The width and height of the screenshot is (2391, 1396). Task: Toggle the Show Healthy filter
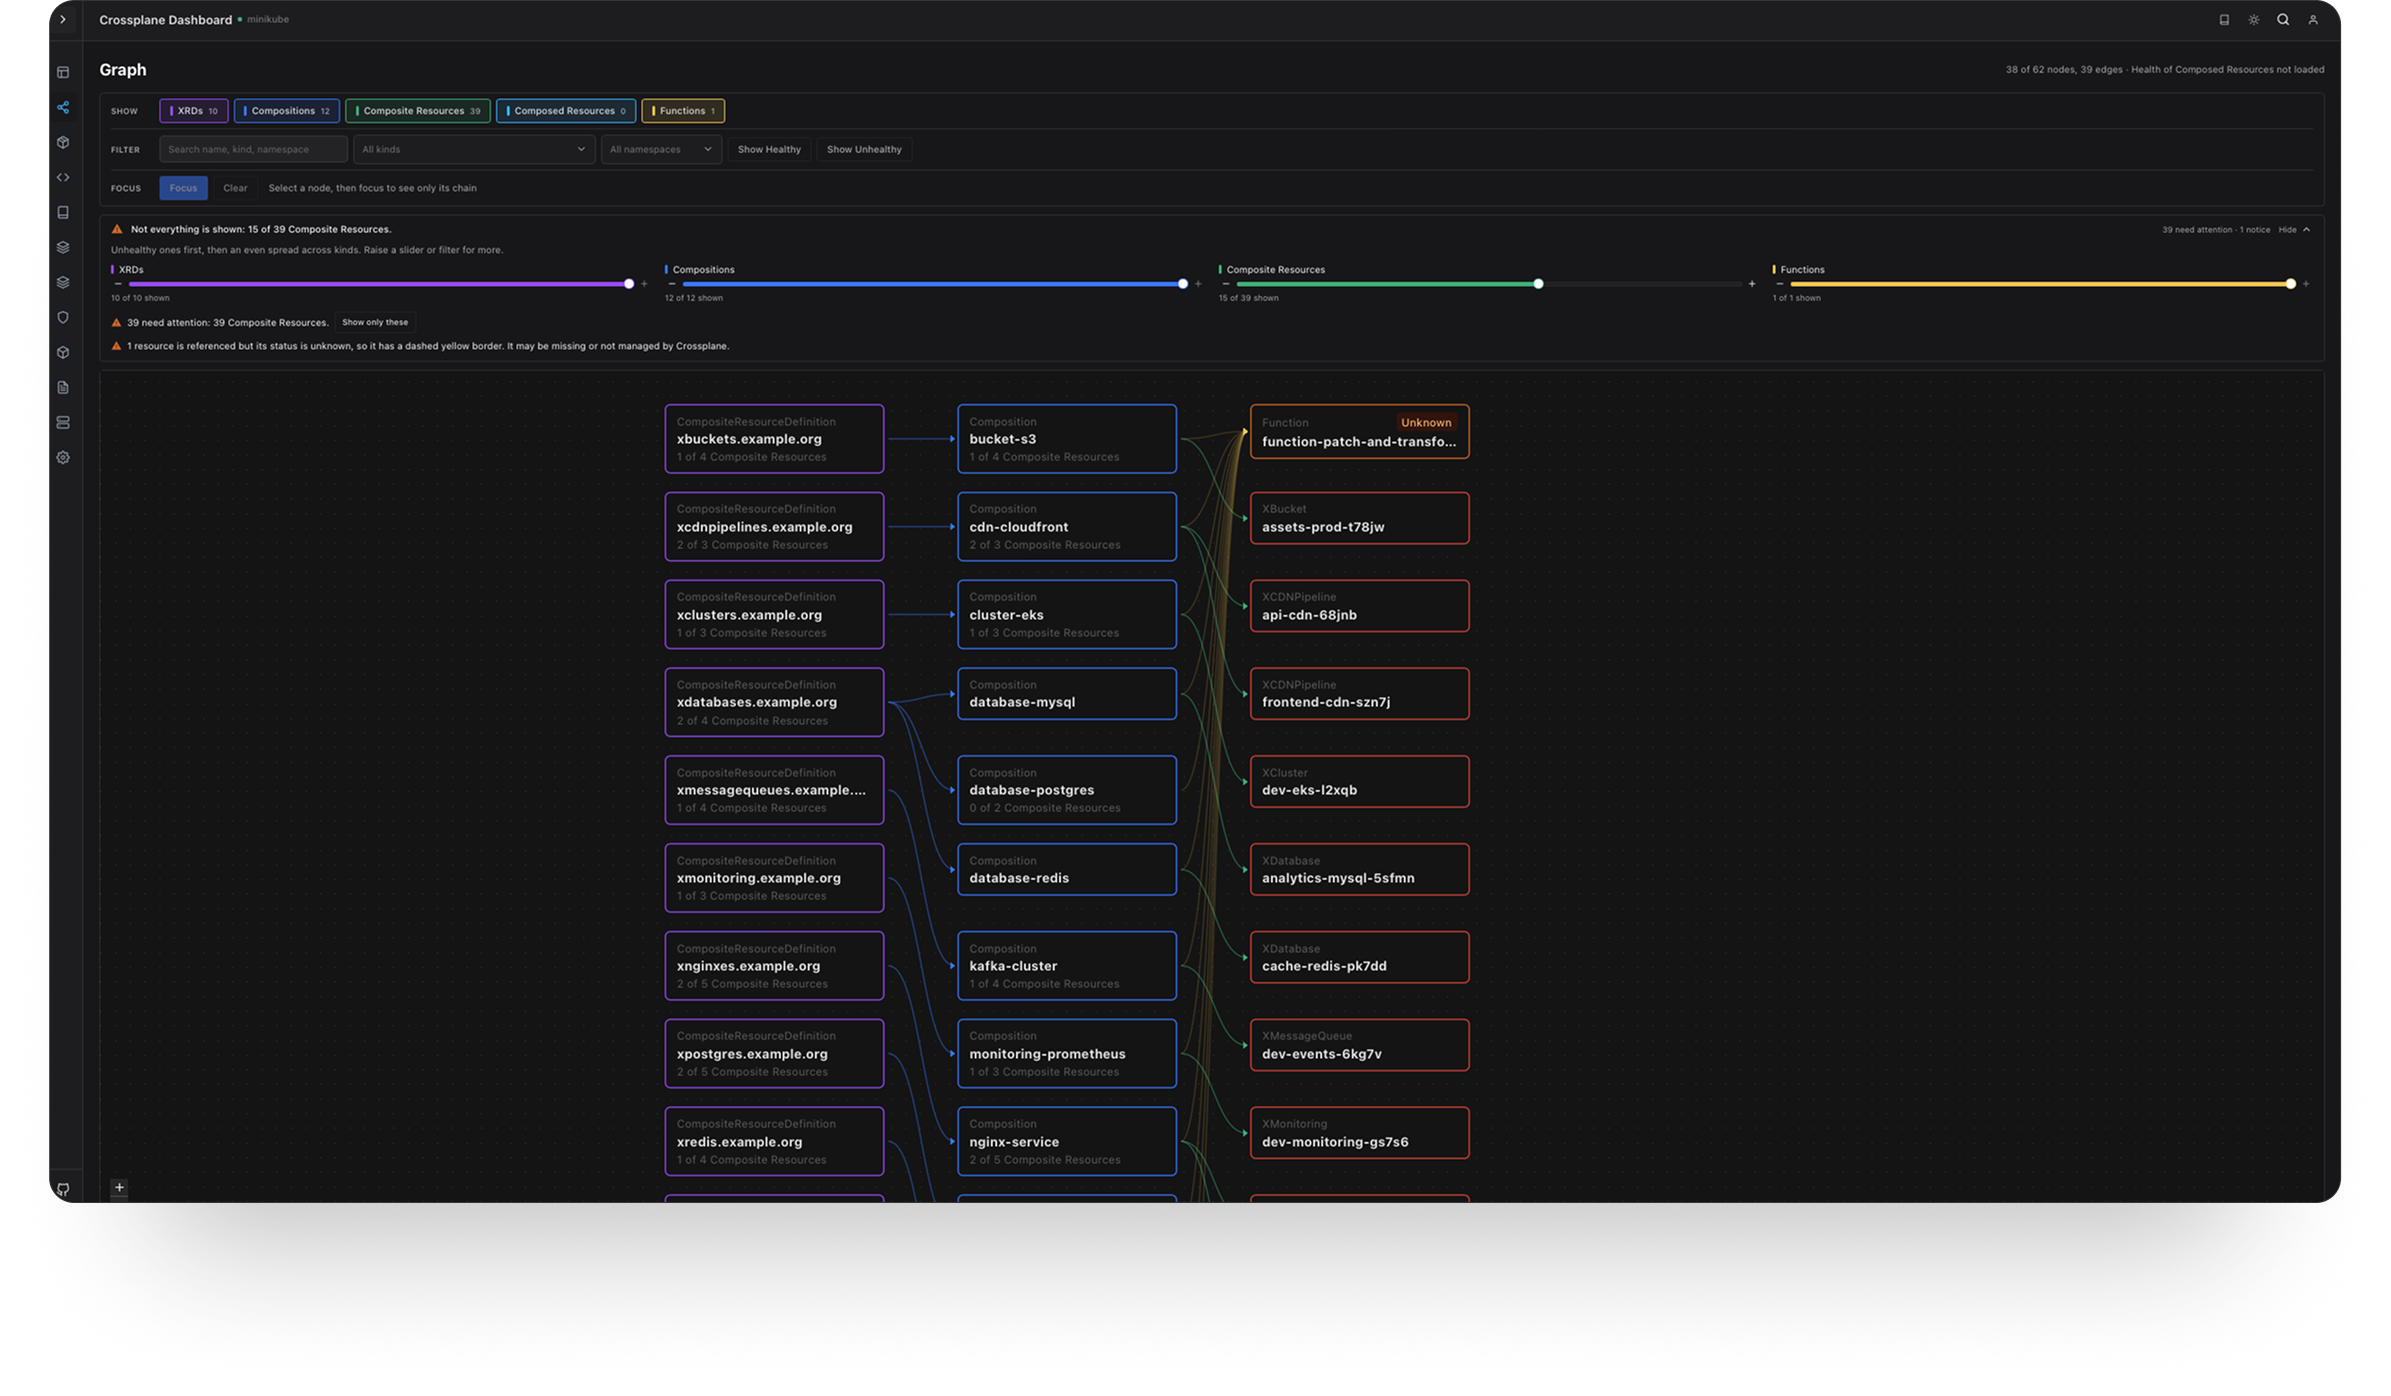click(769, 149)
